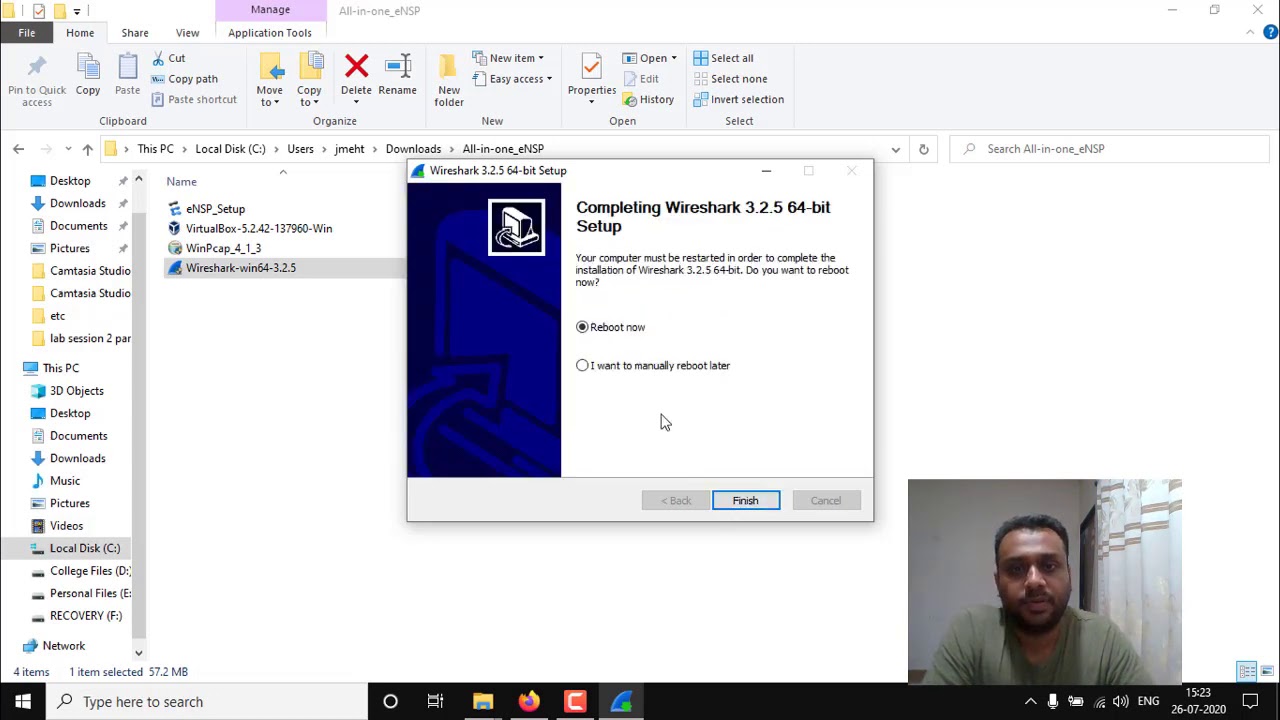Choose I want to manually reboot later

click(654, 365)
